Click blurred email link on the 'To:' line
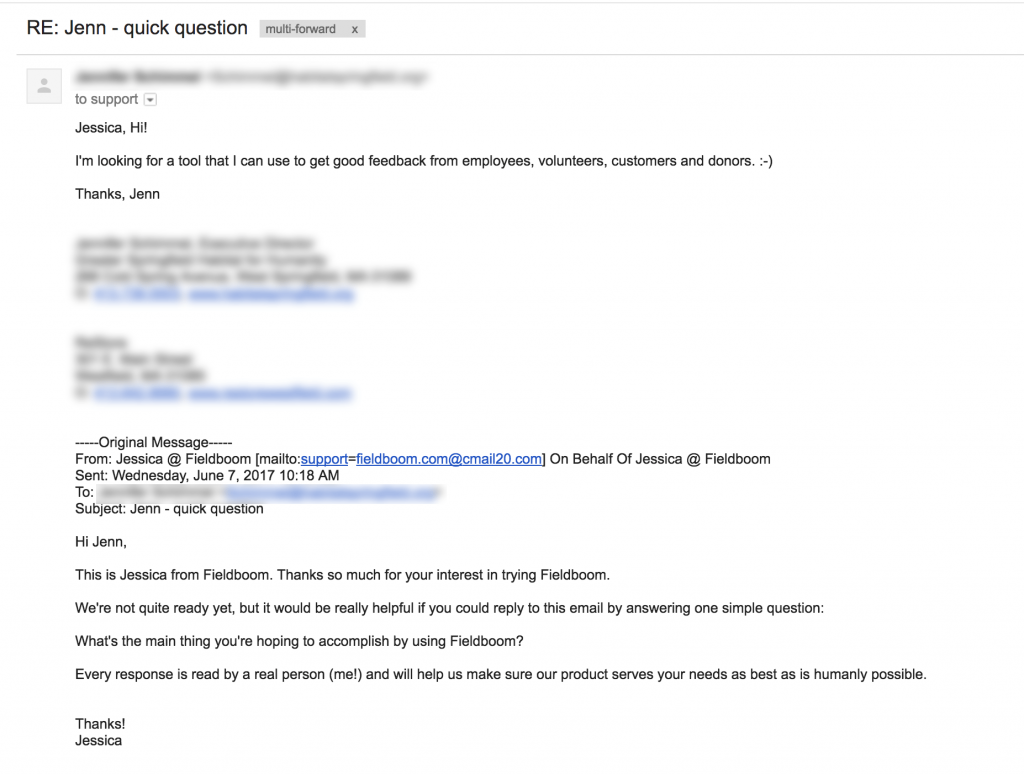The width and height of the screenshot is (1024, 774). 331,492
